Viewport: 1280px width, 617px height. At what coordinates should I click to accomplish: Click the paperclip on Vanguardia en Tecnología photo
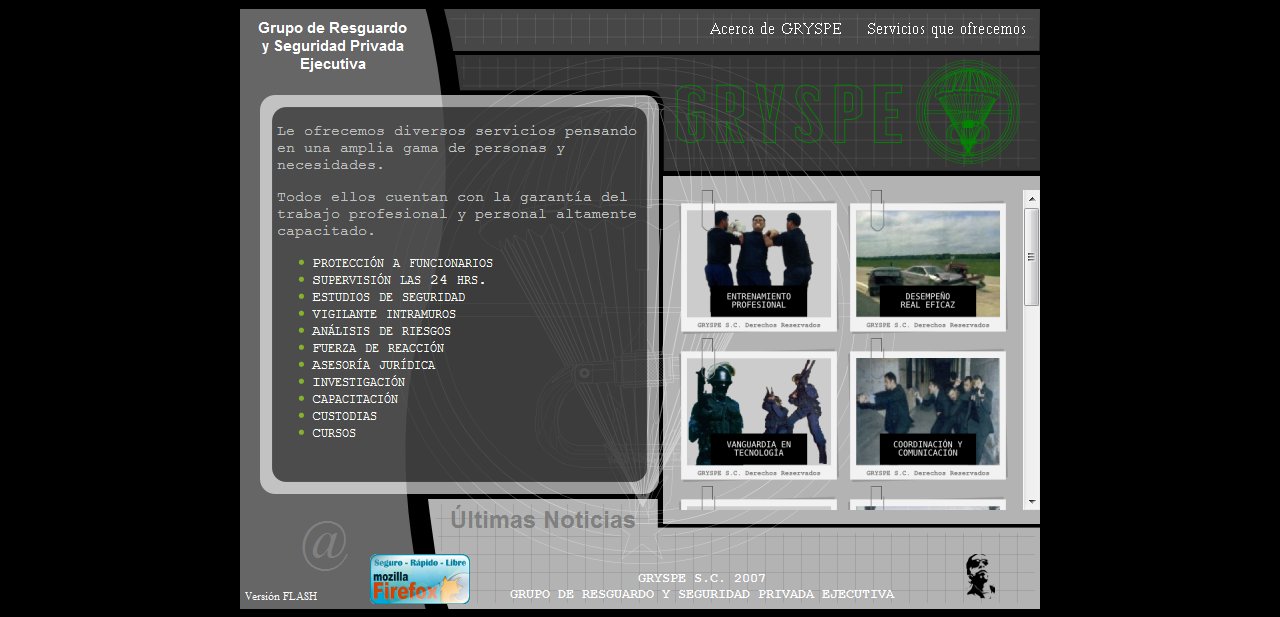pyautogui.click(x=708, y=354)
